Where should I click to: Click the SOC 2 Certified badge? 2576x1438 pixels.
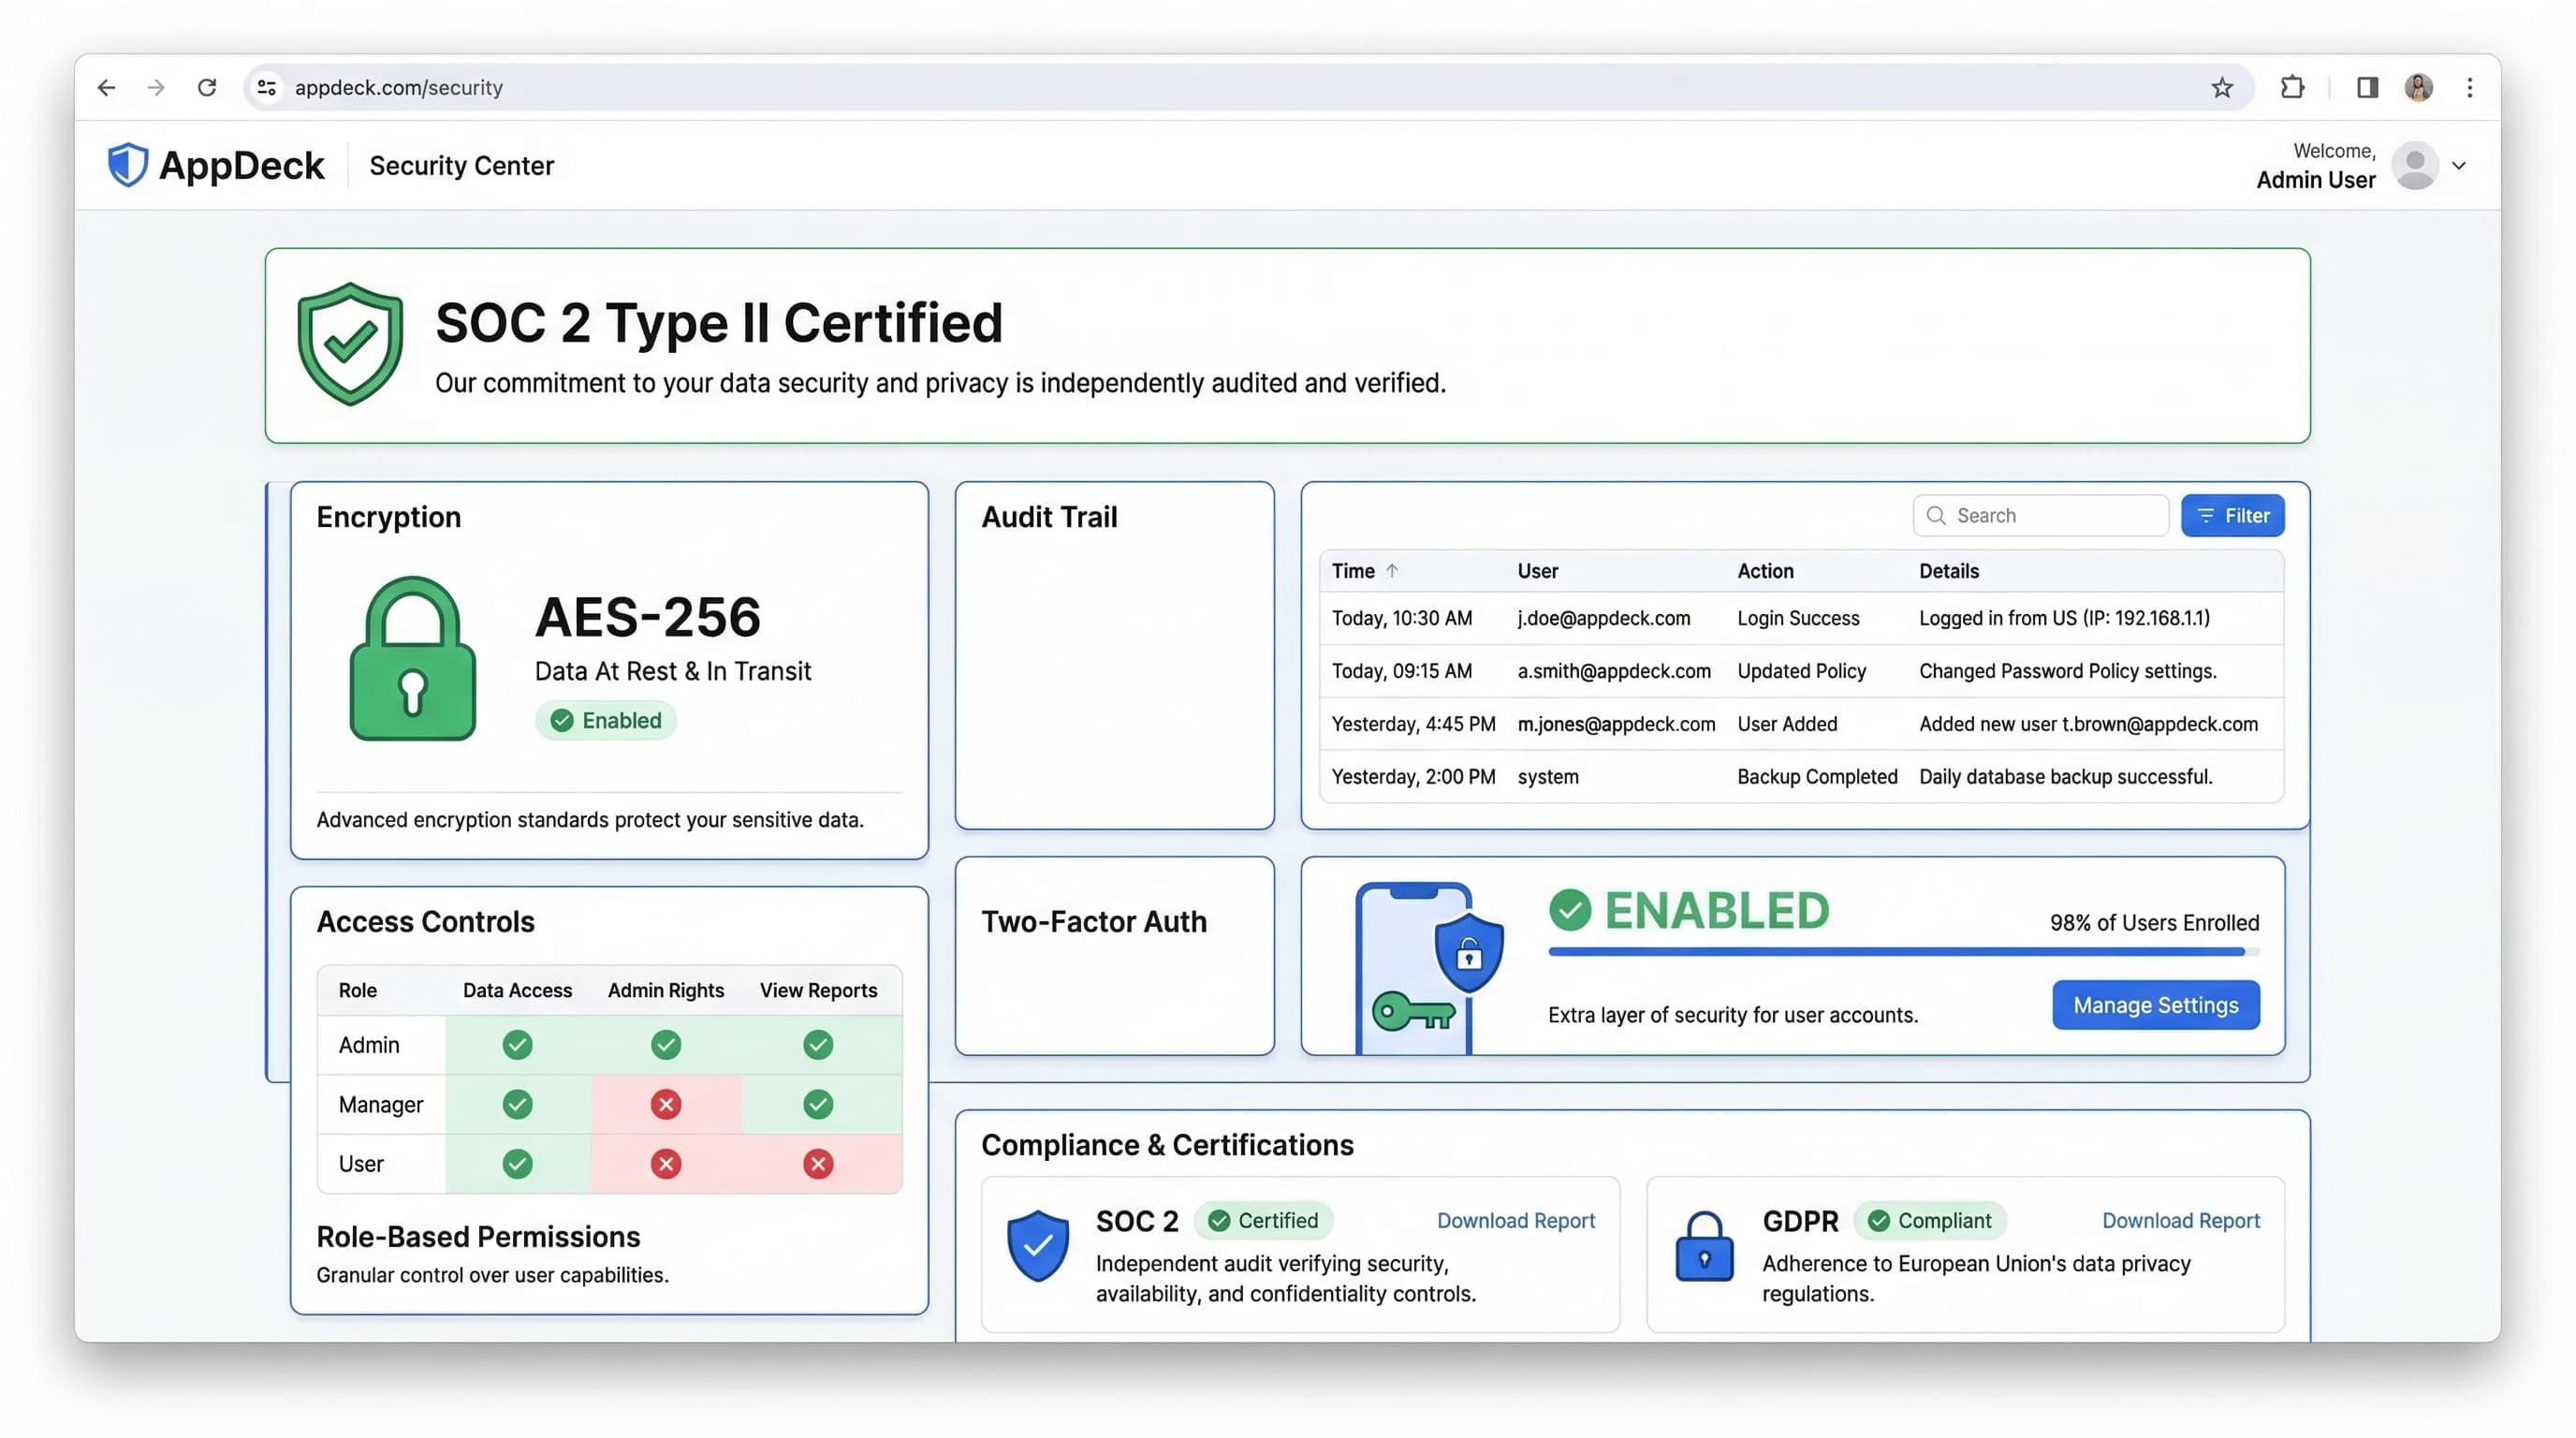[1263, 1220]
